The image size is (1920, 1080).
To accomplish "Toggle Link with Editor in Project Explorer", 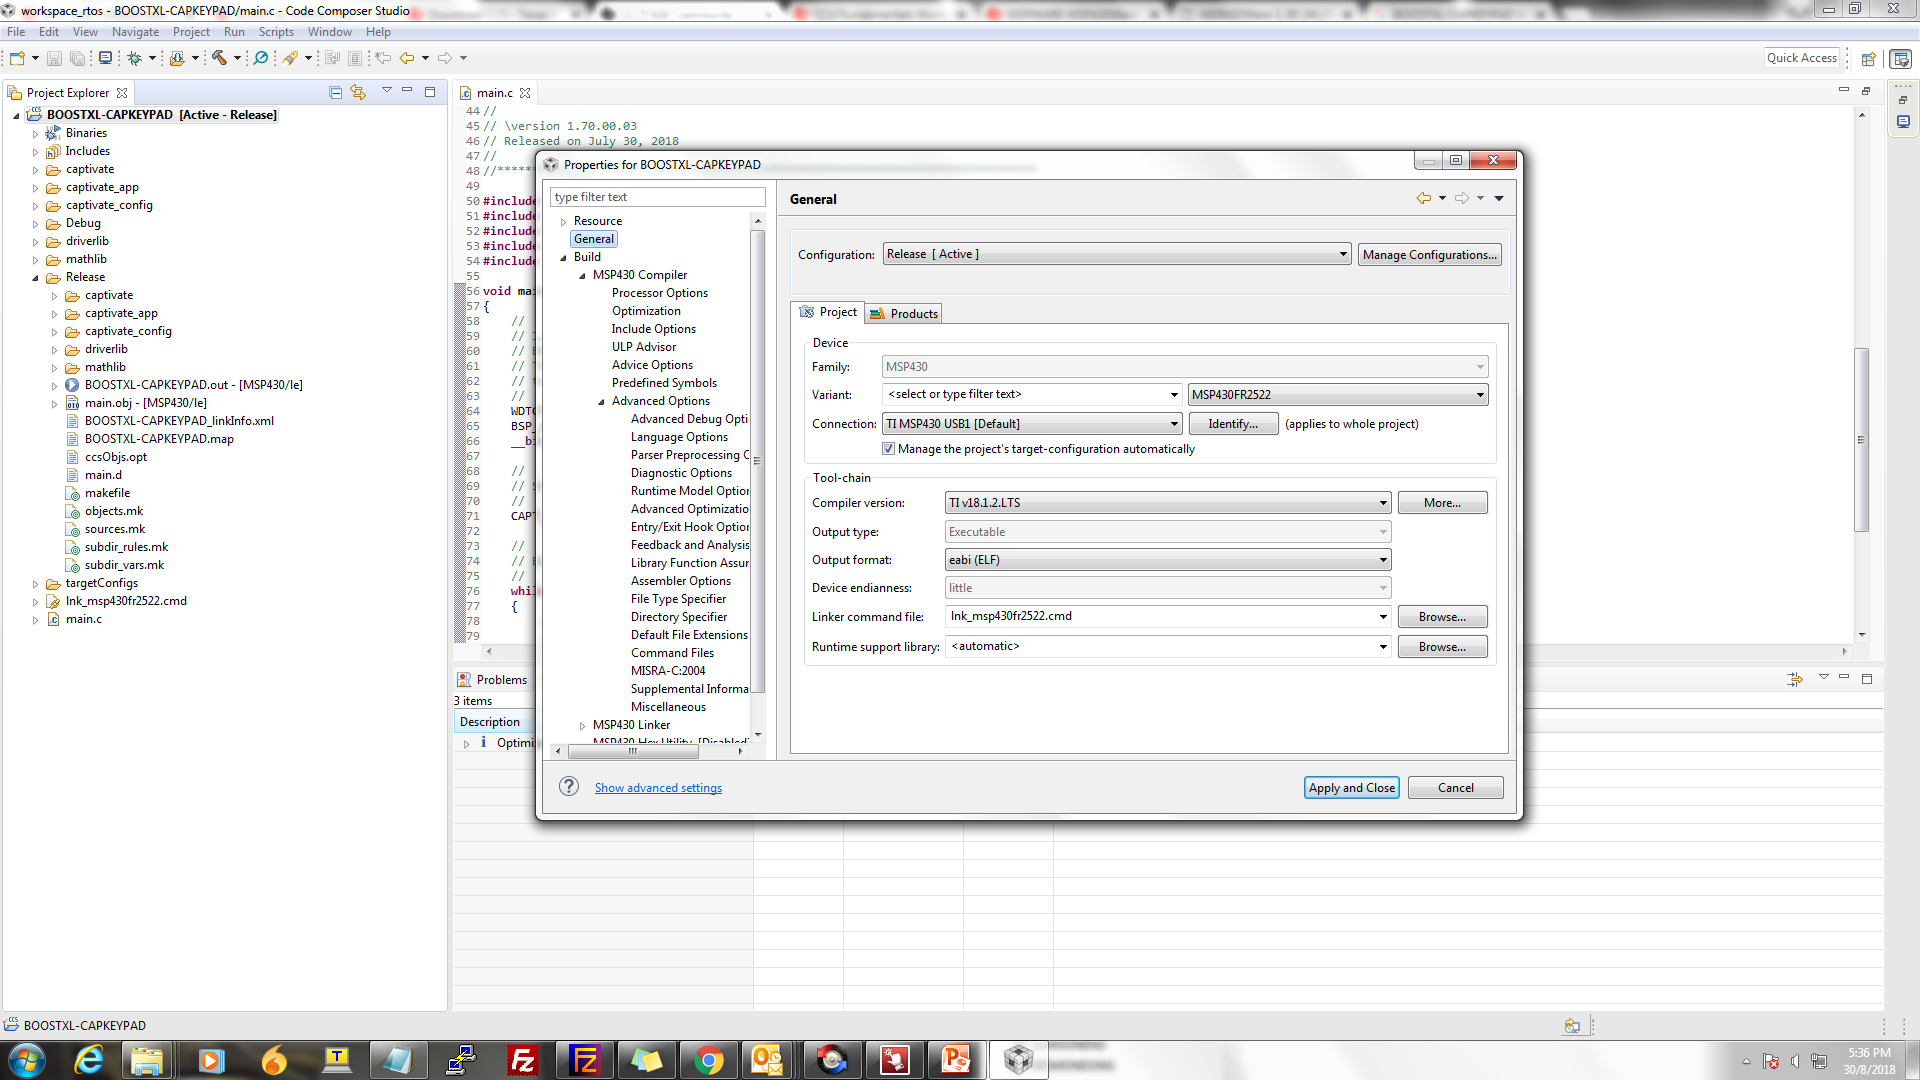I will pyautogui.click(x=358, y=92).
